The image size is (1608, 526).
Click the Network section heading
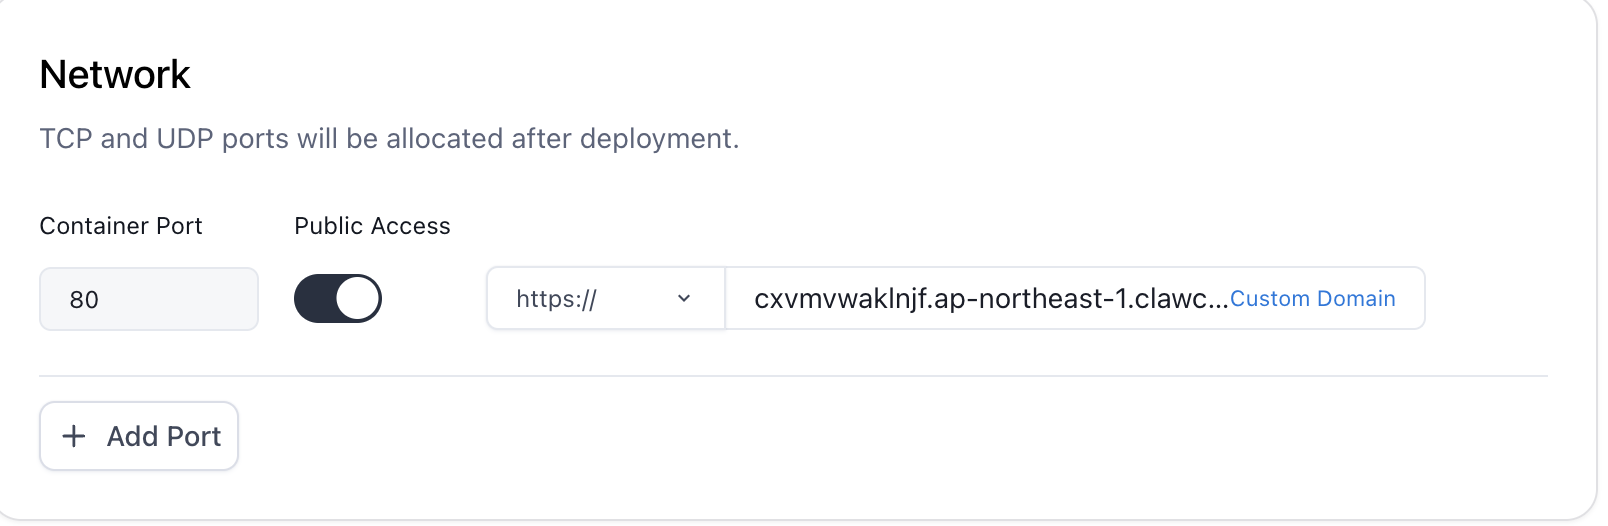[x=115, y=74]
